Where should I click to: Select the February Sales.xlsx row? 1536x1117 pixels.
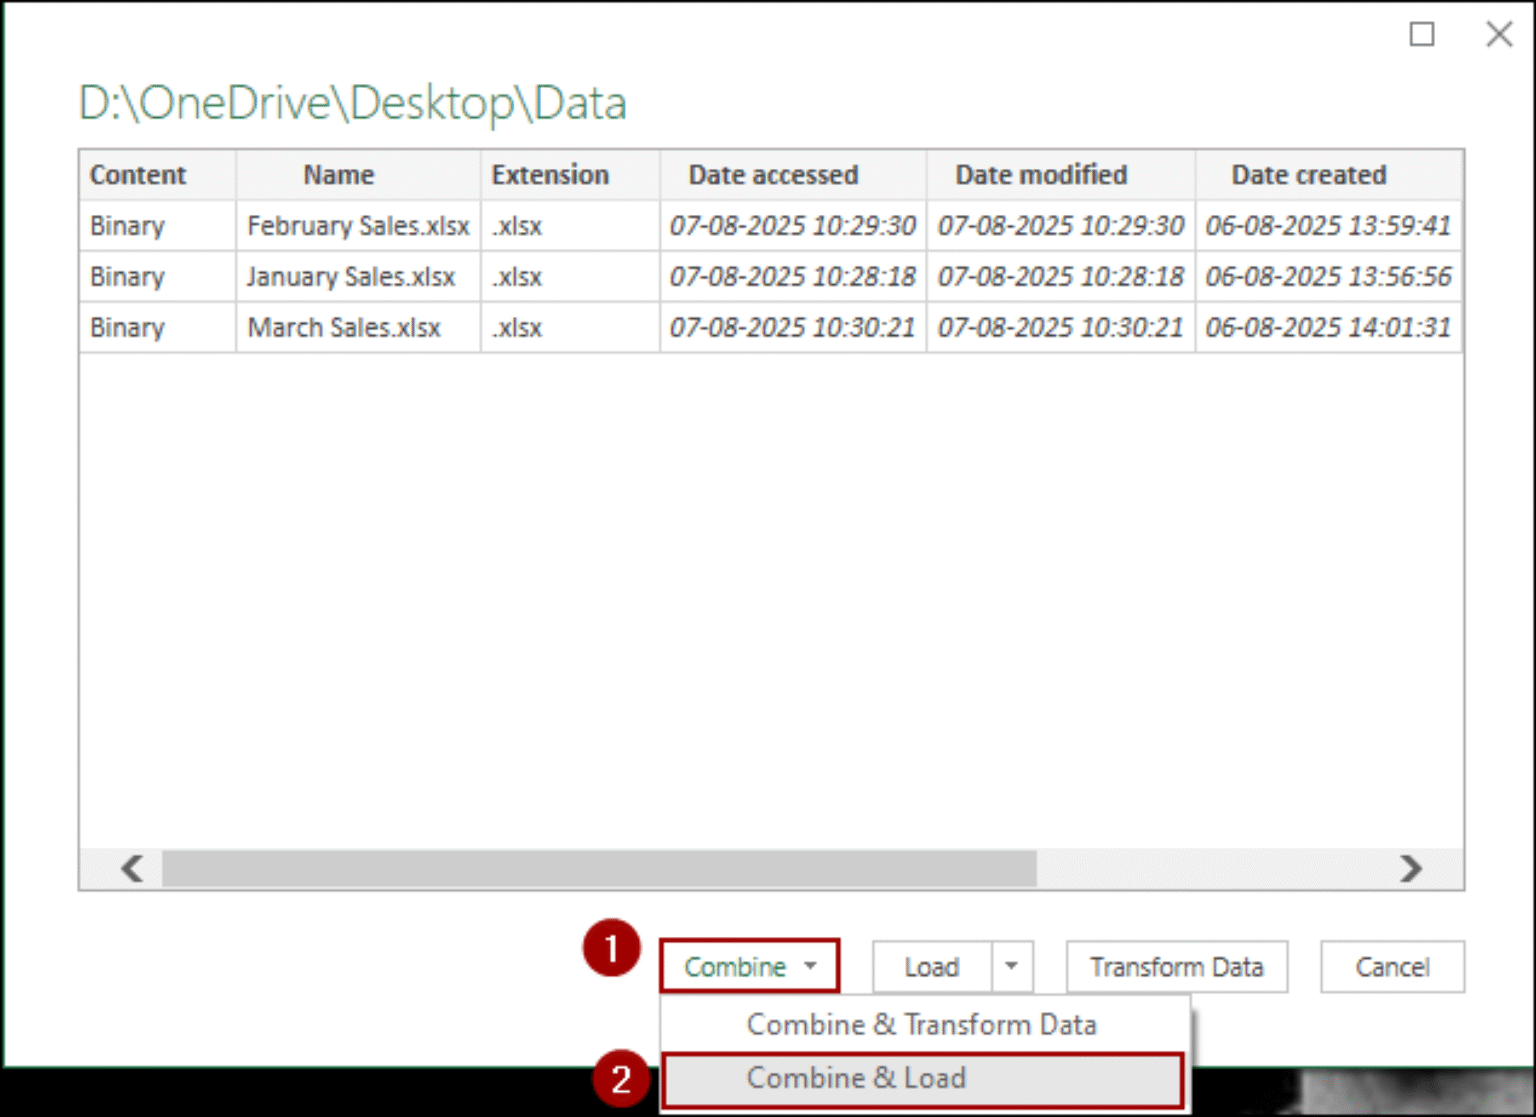coord(358,225)
